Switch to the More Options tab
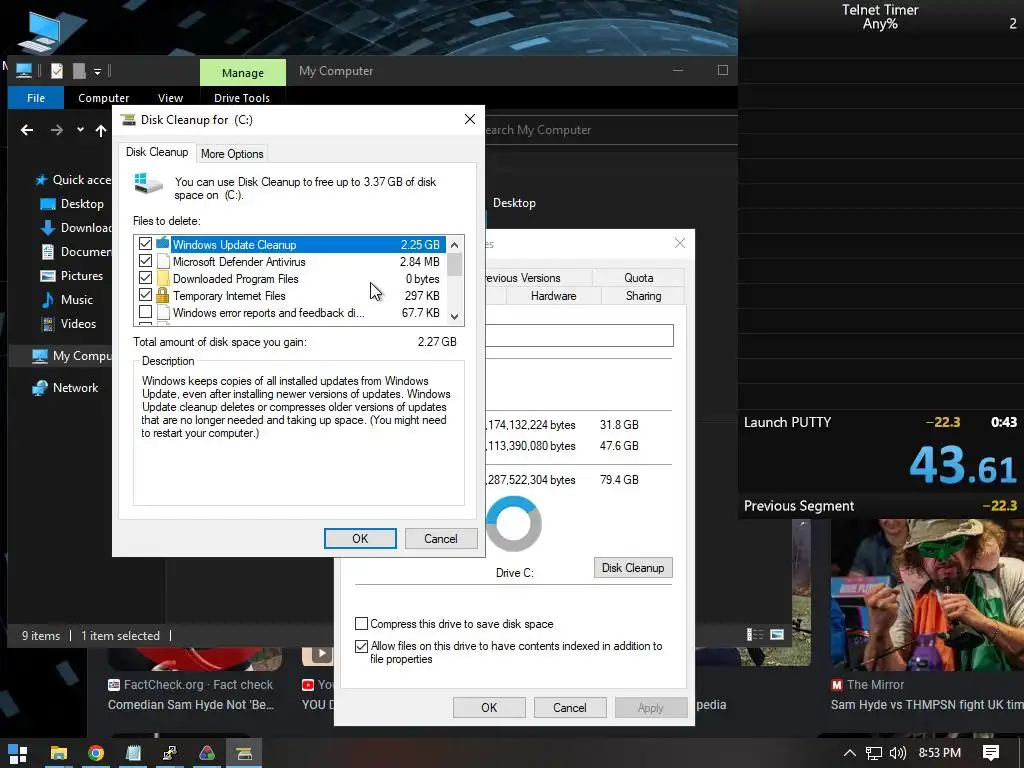This screenshot has height=768, width=1024. pyautogui.click(x=232, y=153)
